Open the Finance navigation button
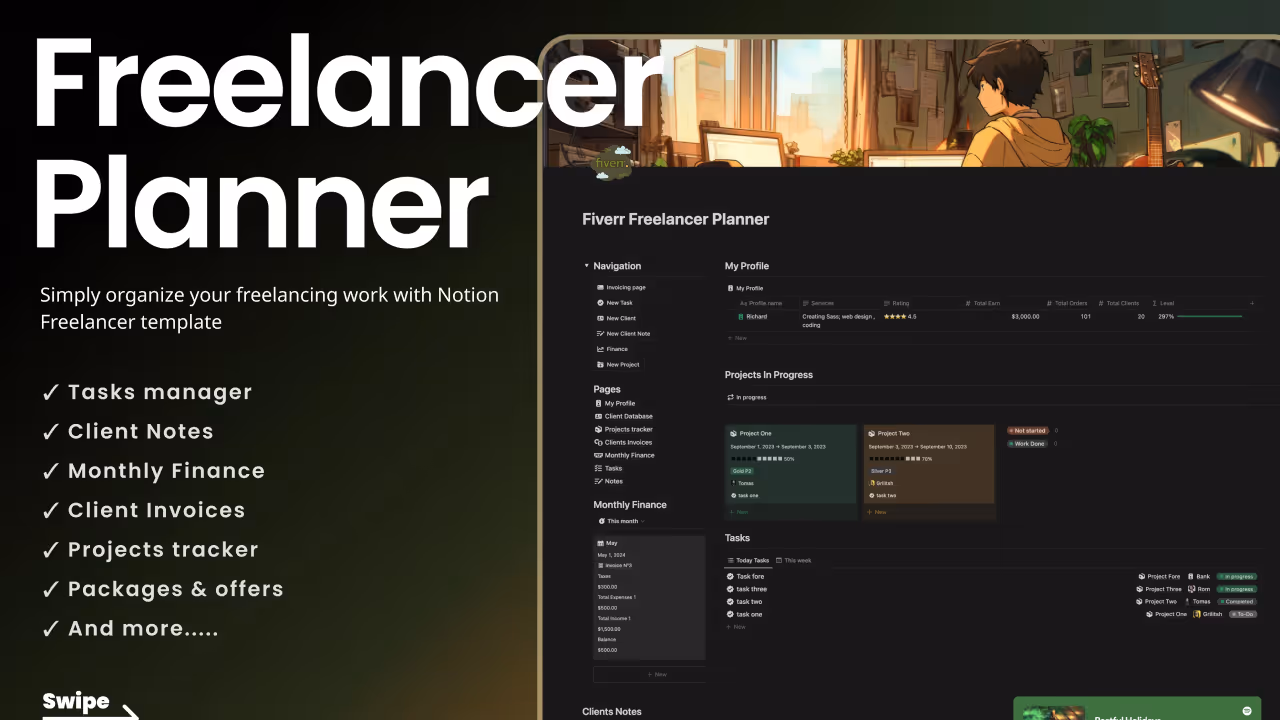Screen dimensions: 1280x720 611,349
